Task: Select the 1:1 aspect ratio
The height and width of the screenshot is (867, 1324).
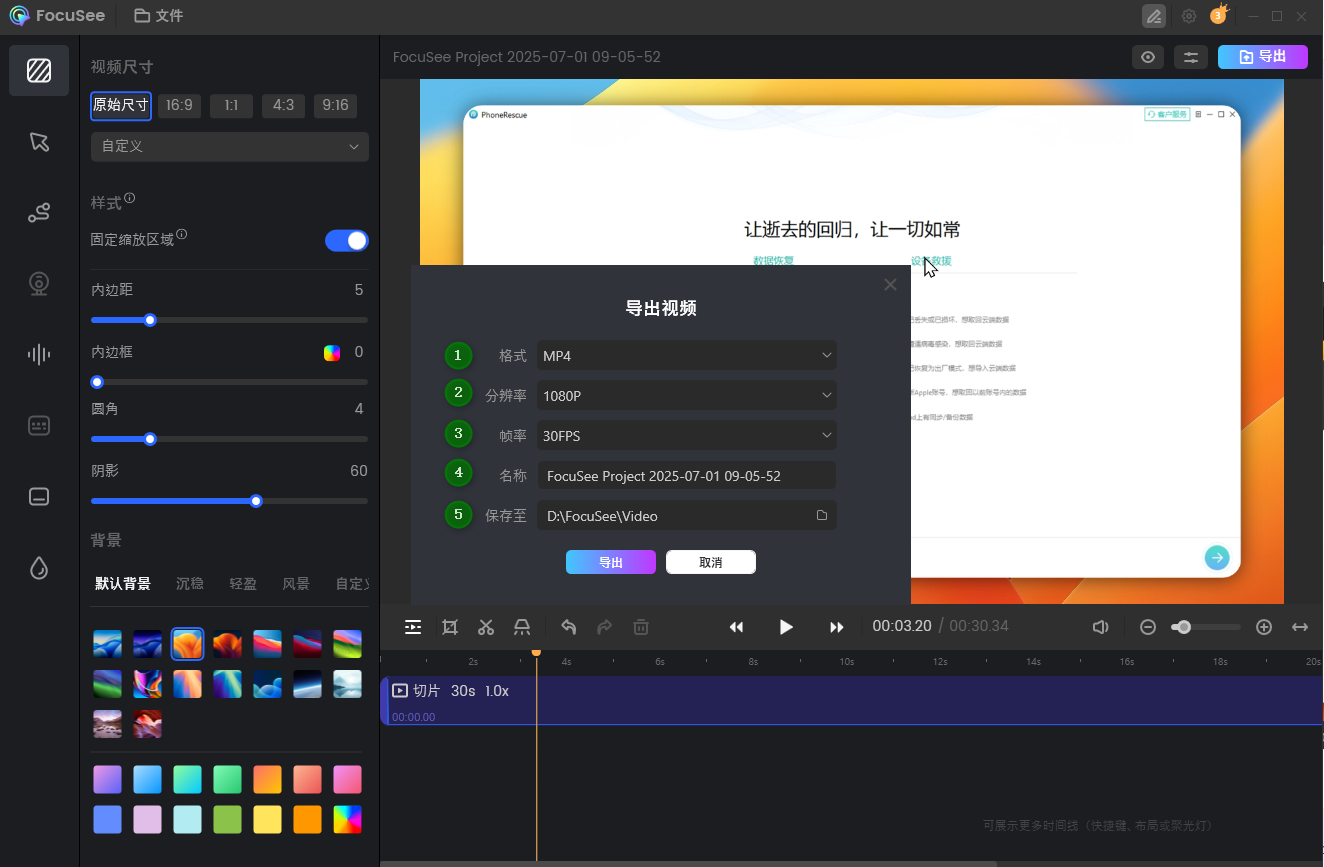Action: (x=231, y=105)
